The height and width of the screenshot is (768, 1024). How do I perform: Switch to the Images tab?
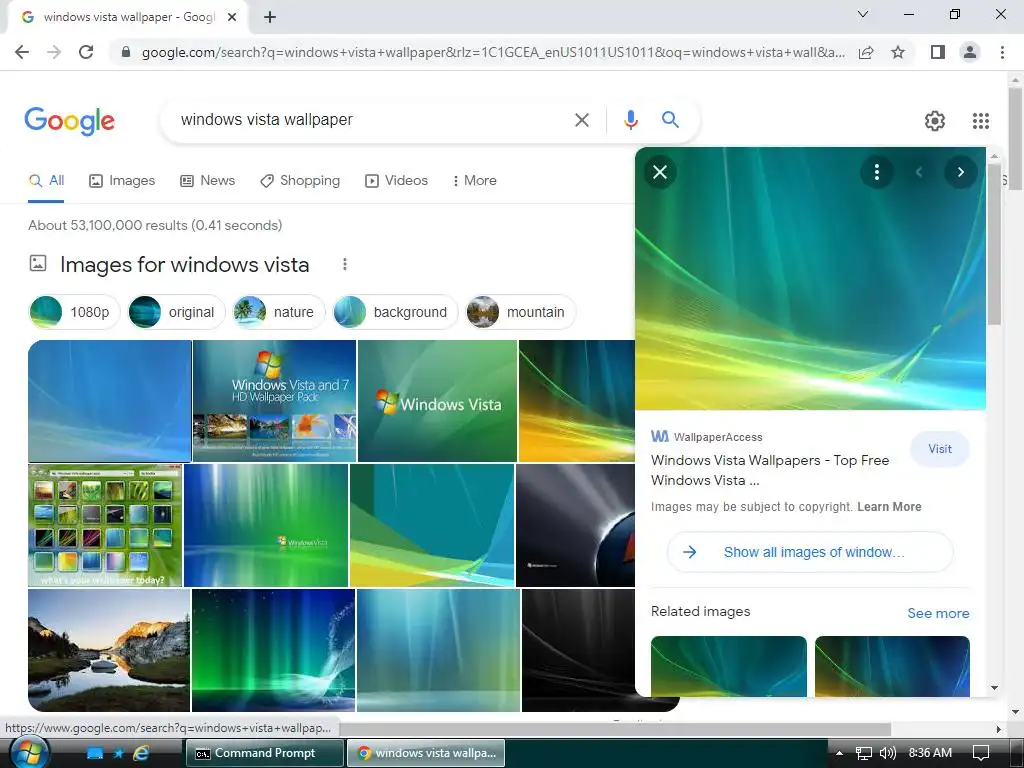pos(122,181)
